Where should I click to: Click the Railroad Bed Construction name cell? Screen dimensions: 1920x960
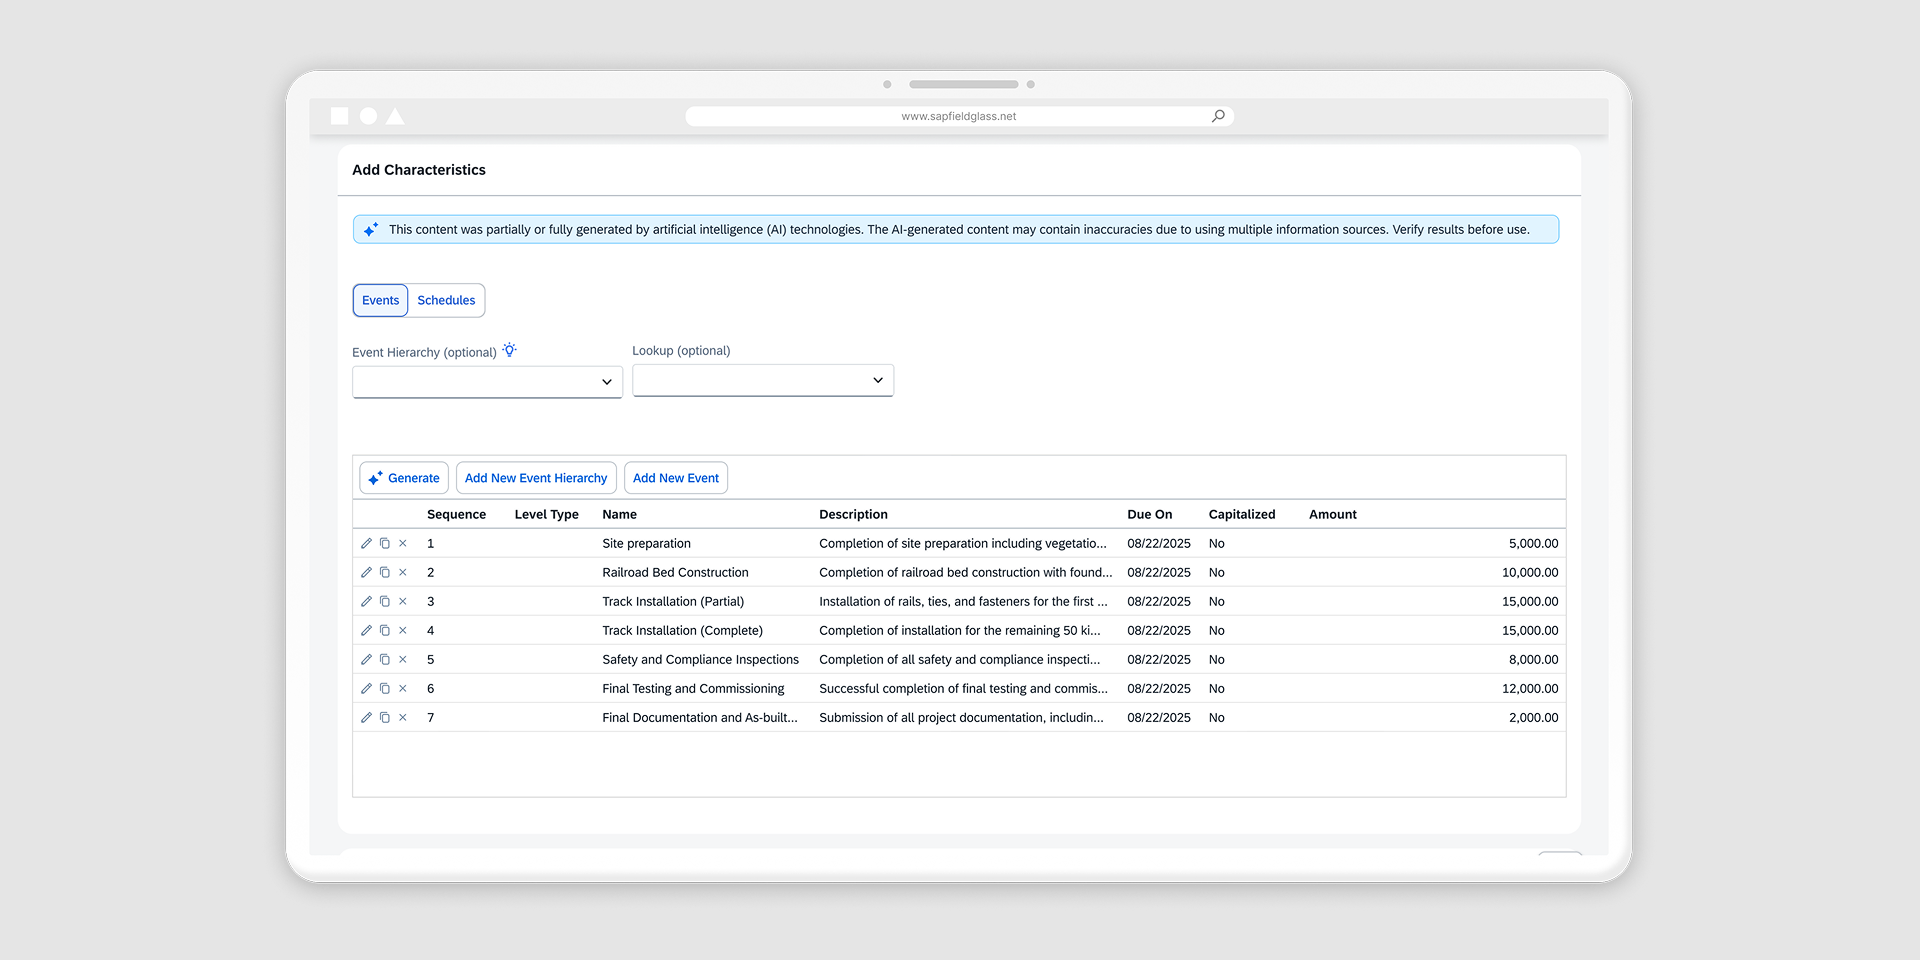click(675, 573)
